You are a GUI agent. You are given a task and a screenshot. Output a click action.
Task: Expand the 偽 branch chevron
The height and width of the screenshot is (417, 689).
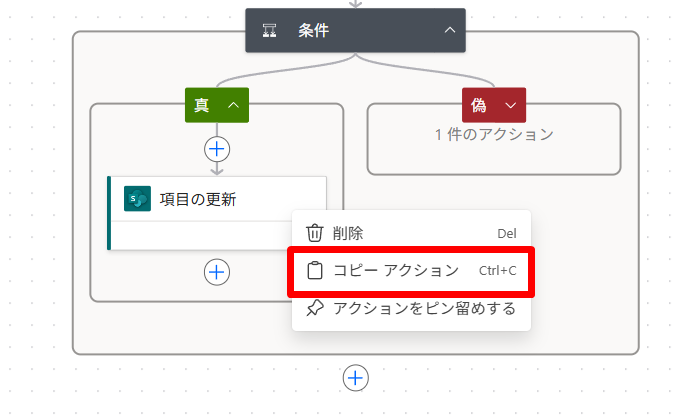coord(510,105)
